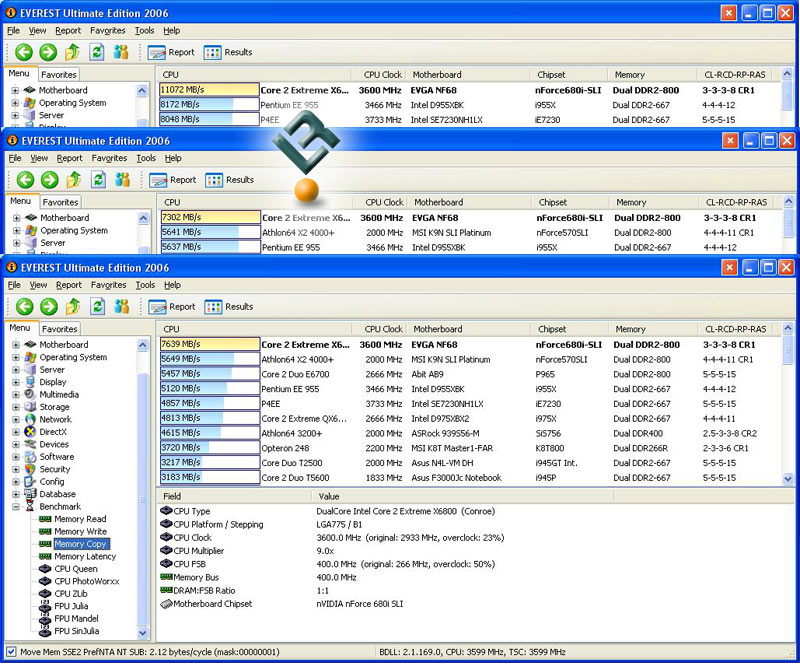Open FPU Mandel benchmark
This screenshot has width=800, height=666.
click(77, 619)
